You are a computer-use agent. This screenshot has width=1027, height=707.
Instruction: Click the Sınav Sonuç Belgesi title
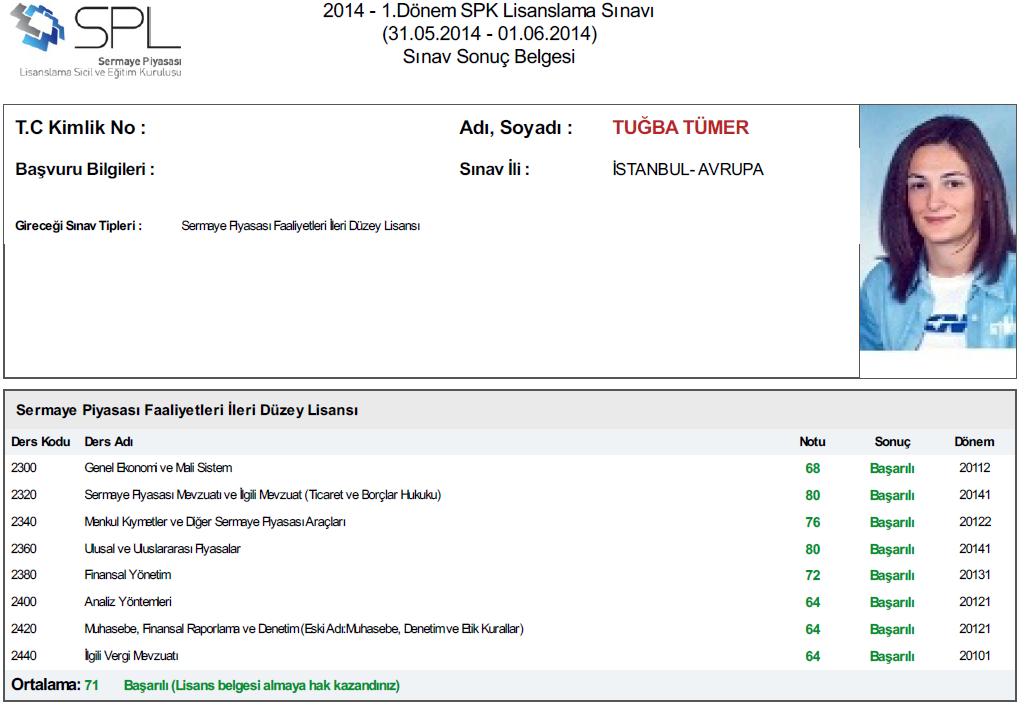coord(489,56)
